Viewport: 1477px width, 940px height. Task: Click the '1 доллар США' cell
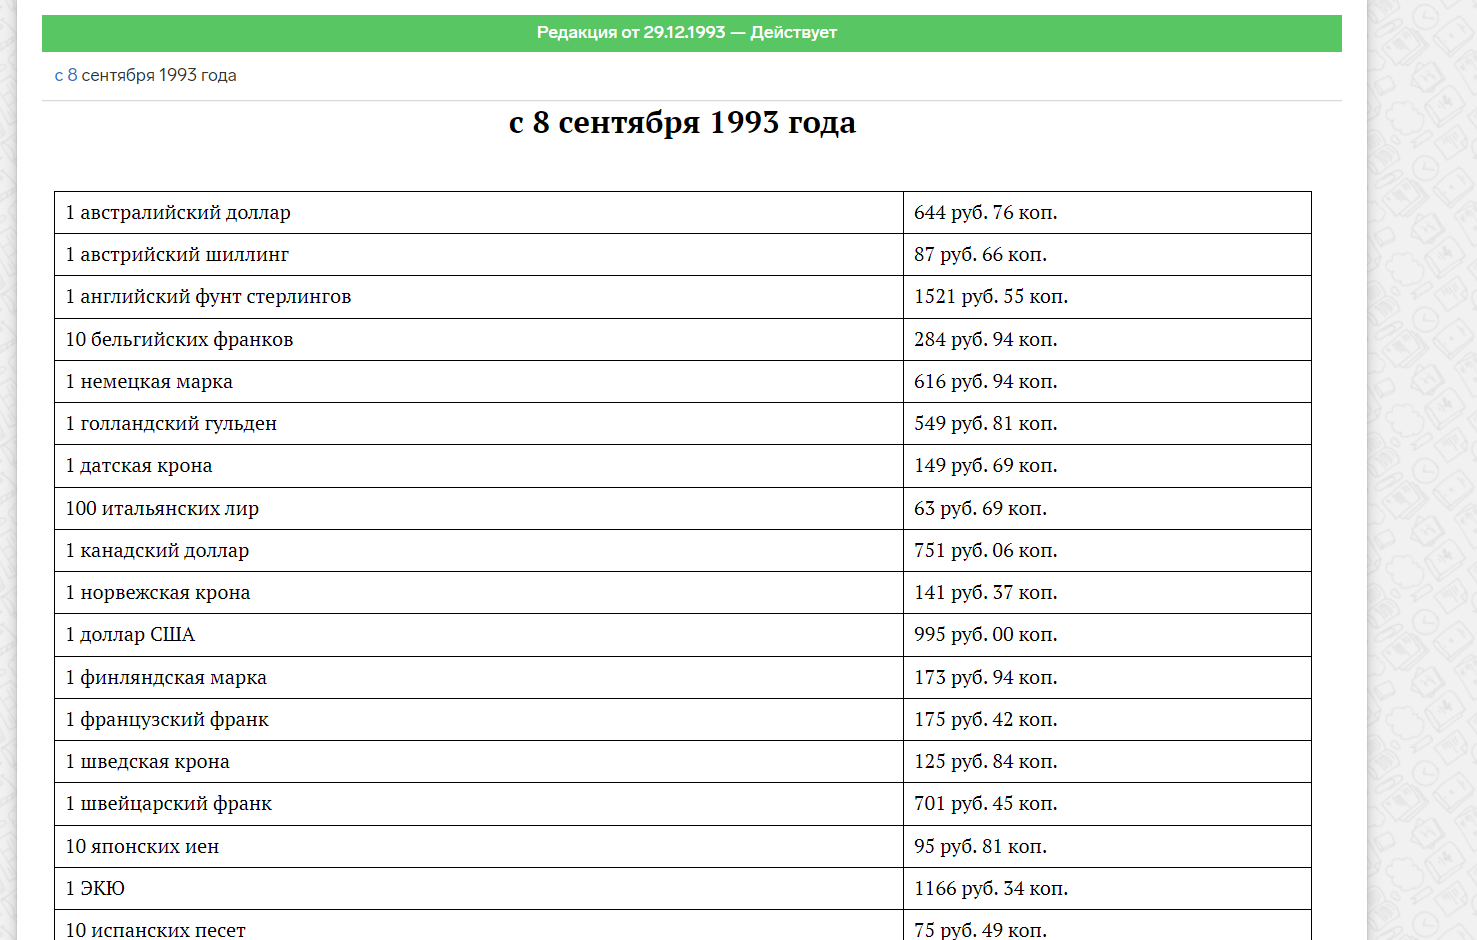pos(479,635)
